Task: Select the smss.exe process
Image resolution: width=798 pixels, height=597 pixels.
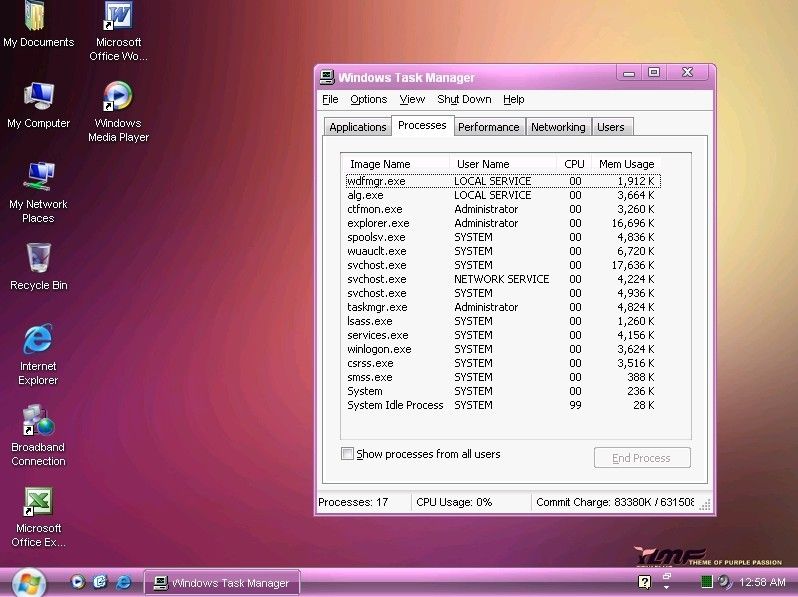Action: click(503, 377)
